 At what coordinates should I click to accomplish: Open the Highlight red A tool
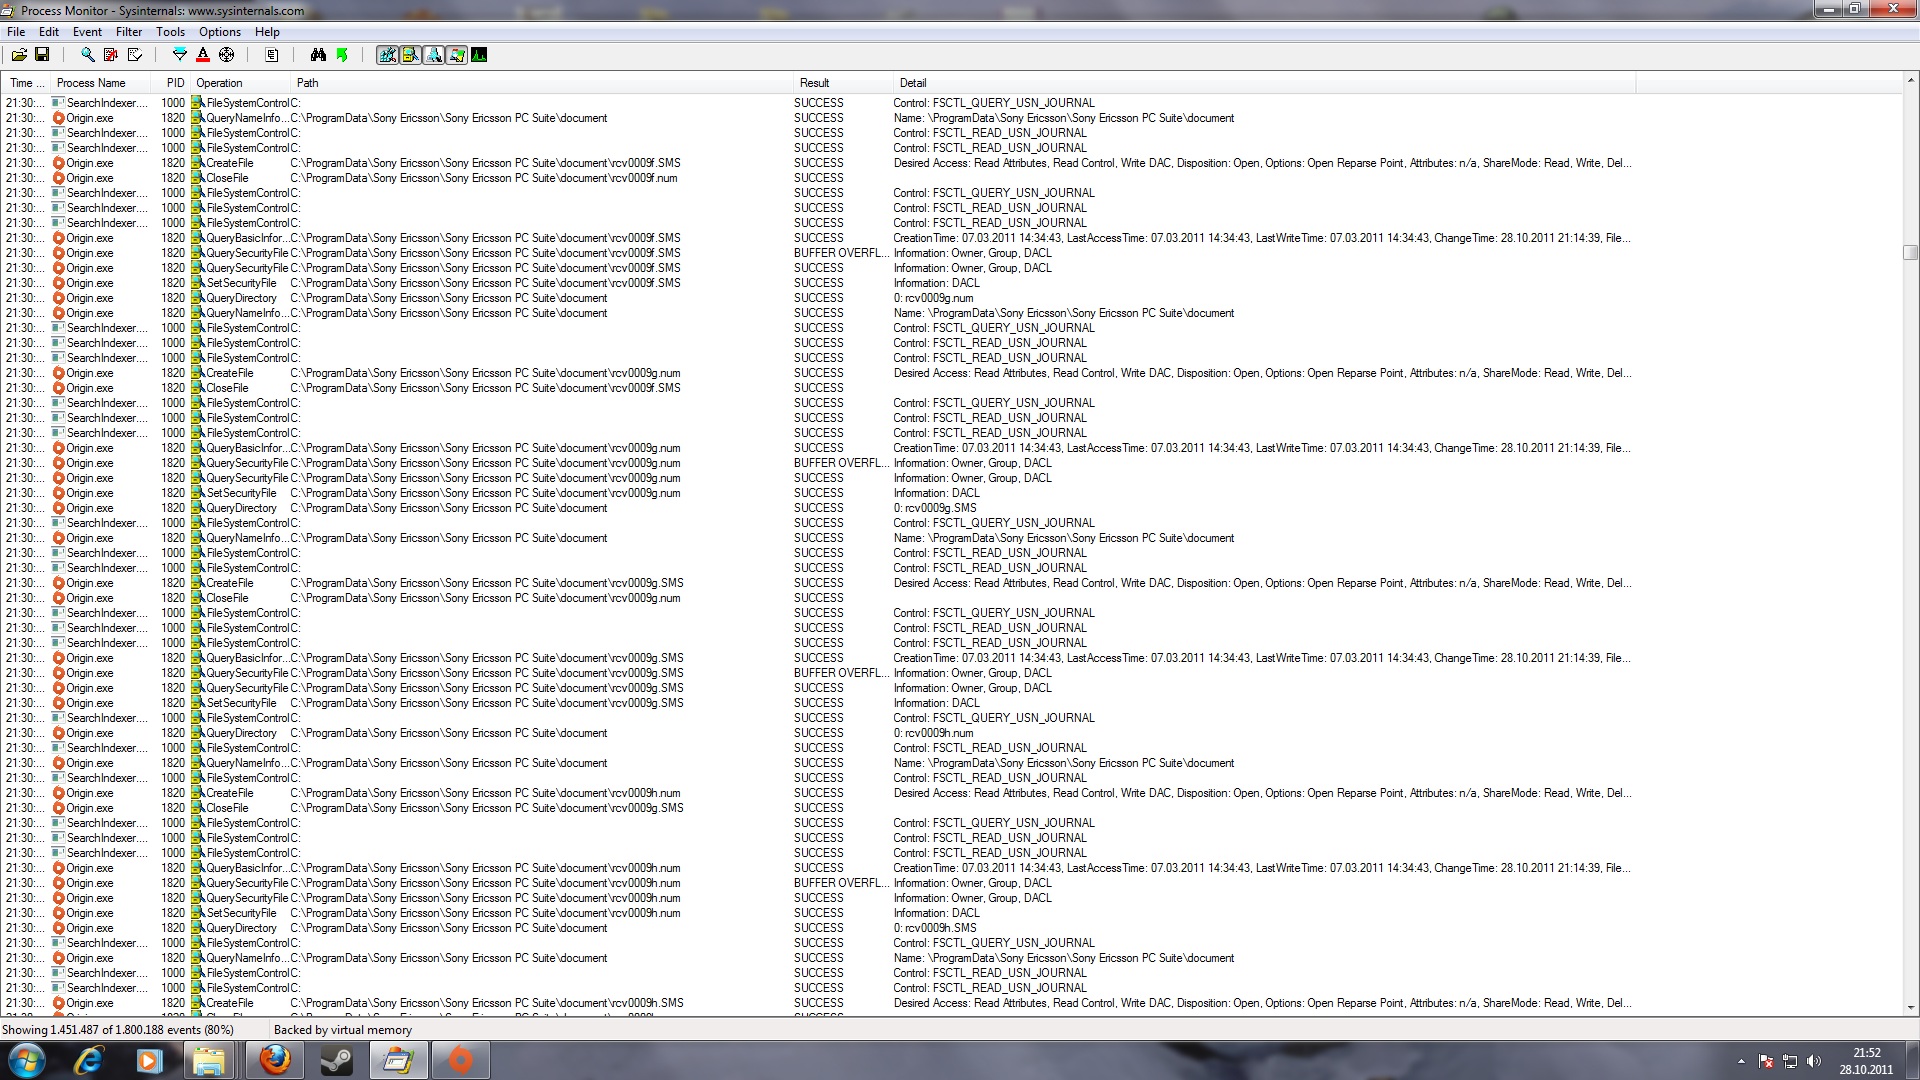203,55
